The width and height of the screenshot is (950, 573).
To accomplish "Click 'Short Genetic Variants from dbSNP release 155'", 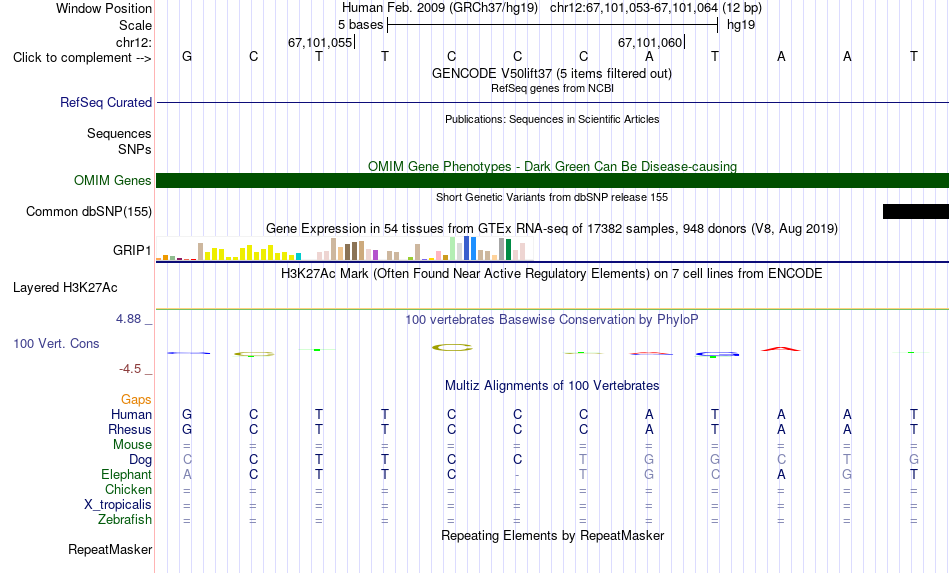I will 552,197.
